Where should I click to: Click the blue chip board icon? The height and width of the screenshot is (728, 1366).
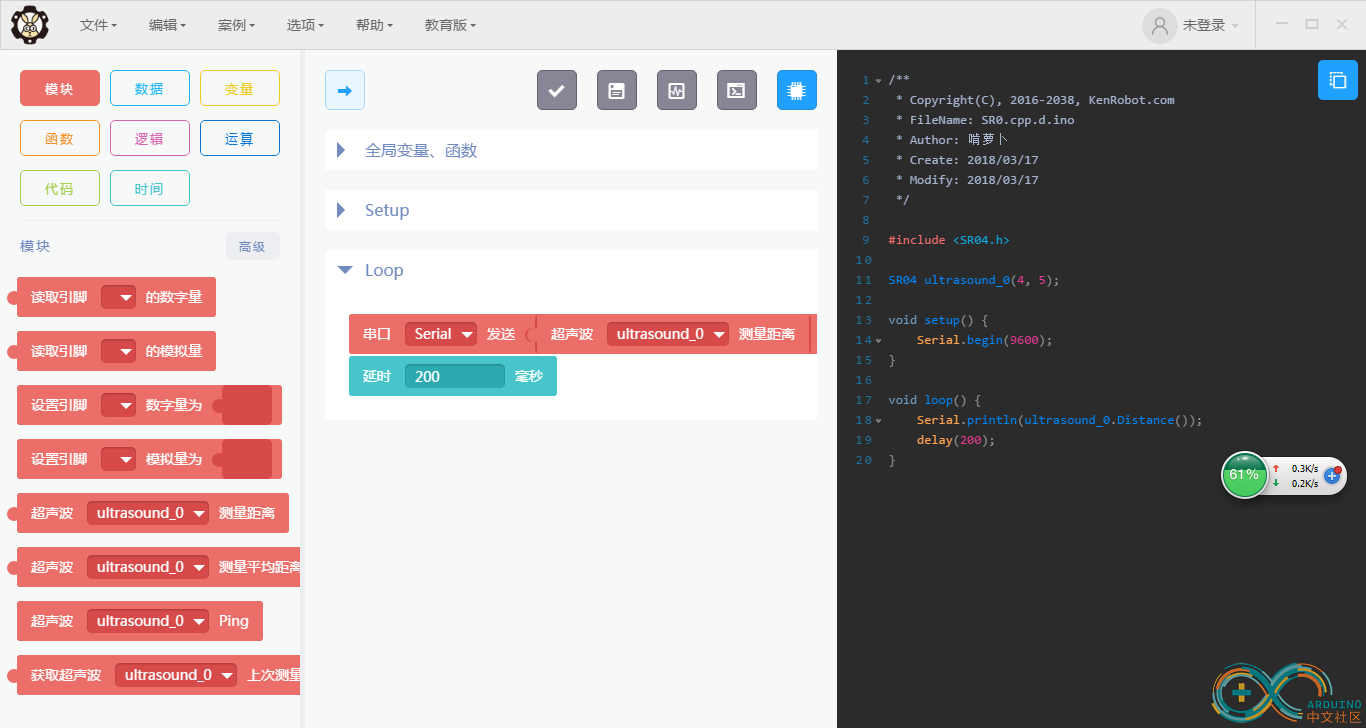coord(797,90)
